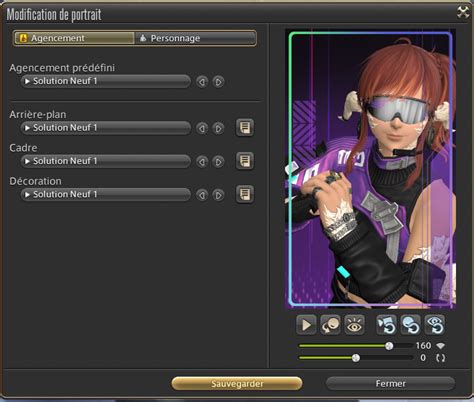Click the Sauvegarder button

[x=237, y=384]
